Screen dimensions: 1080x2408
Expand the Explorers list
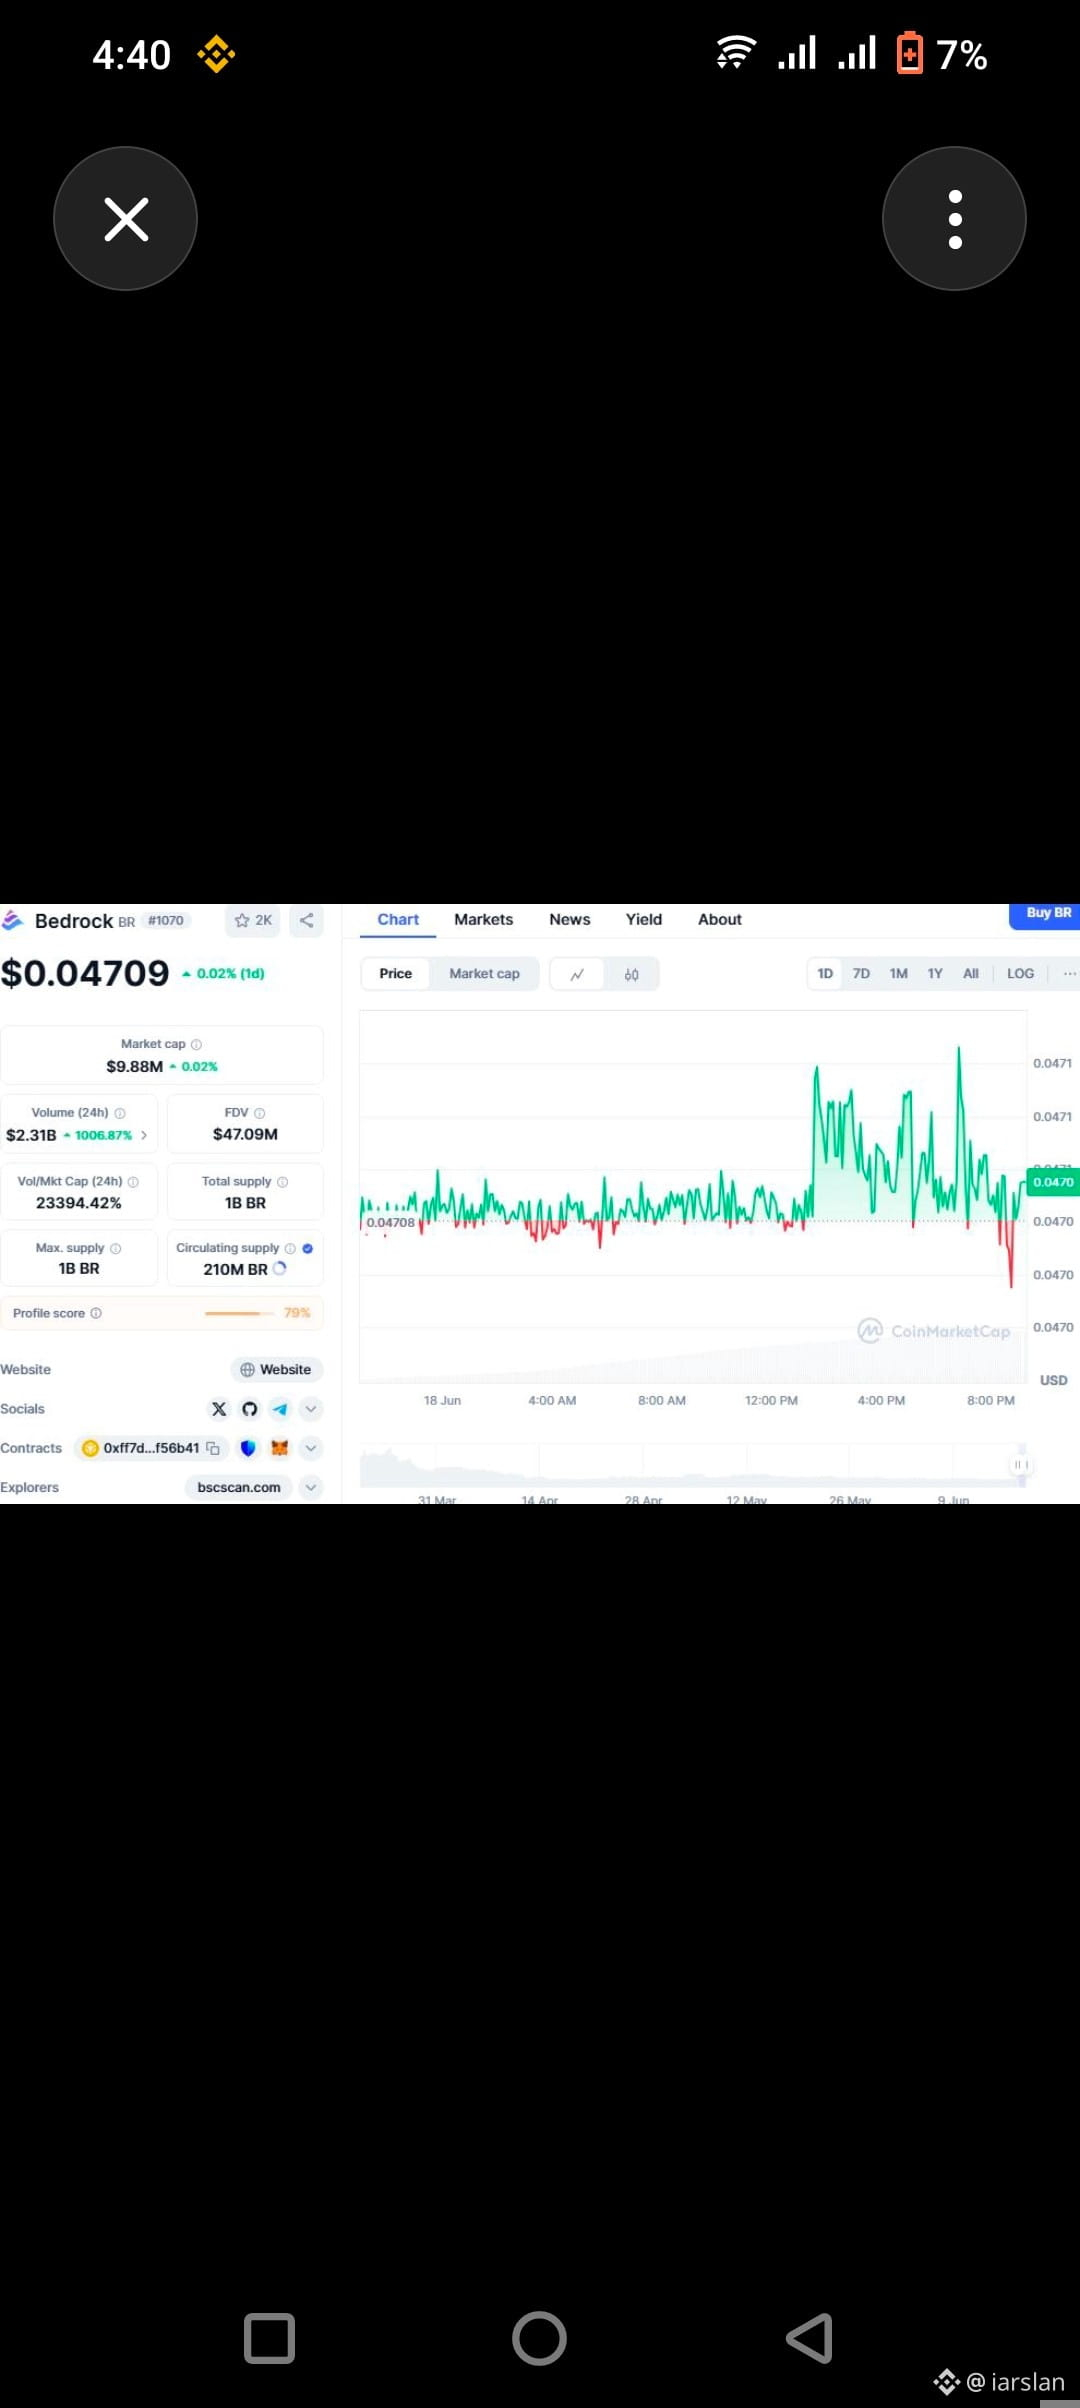311,1487
